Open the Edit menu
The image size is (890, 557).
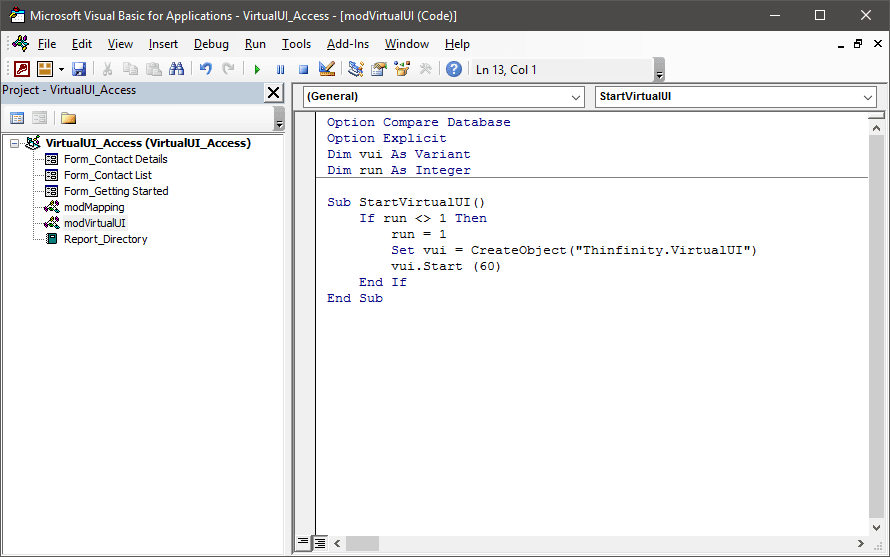coord(82,44)
